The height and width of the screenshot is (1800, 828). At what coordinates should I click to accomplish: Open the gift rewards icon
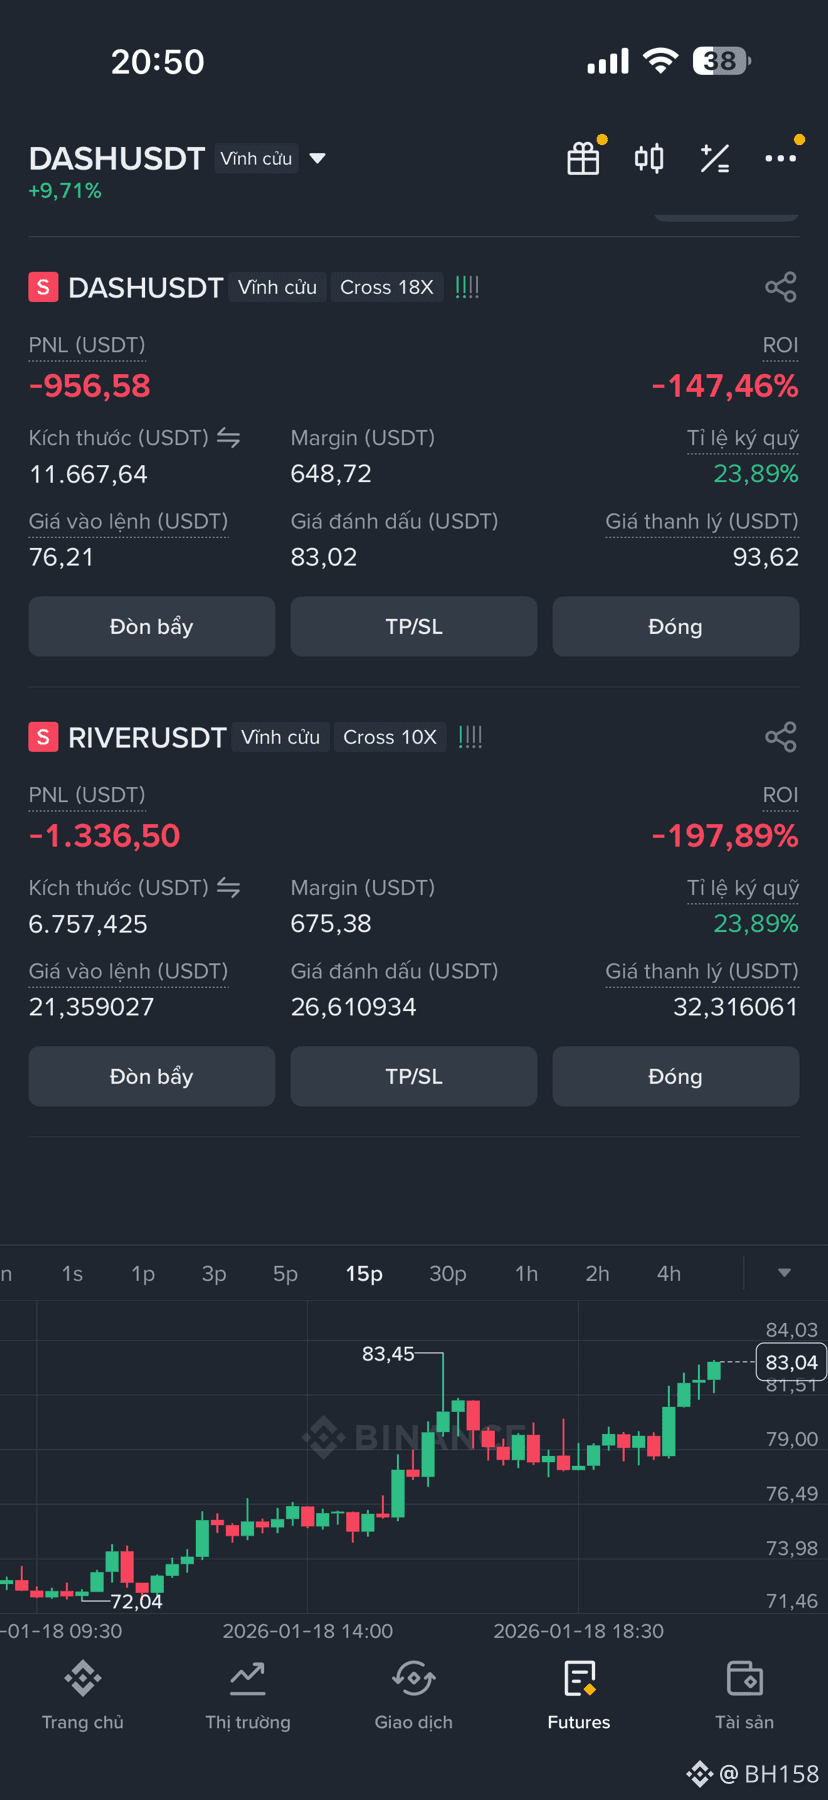pos(584,158)
